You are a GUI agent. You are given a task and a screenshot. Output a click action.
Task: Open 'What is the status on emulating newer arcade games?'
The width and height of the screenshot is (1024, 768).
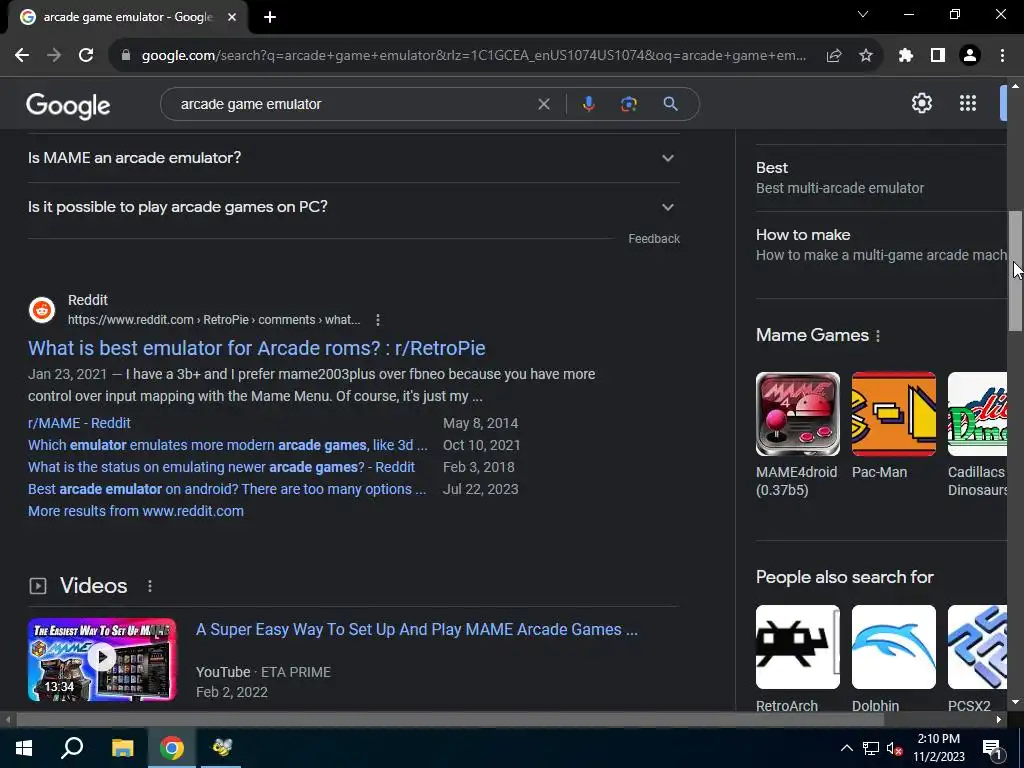coord(221,468)
